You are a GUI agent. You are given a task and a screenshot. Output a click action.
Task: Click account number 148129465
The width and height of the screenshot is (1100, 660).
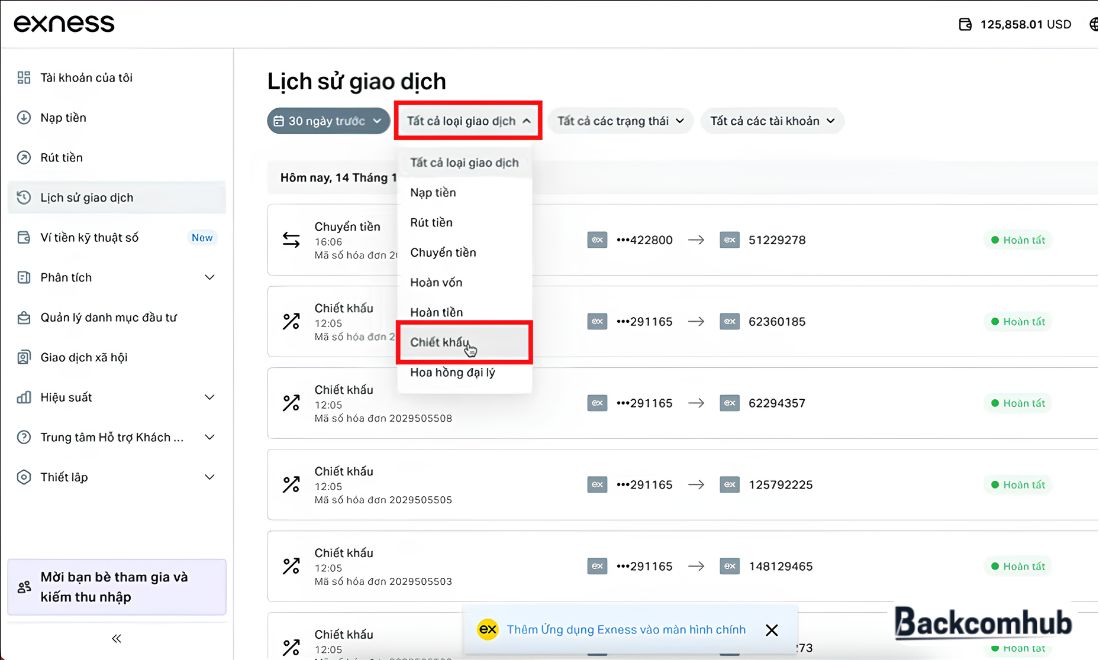click(780, 566)
